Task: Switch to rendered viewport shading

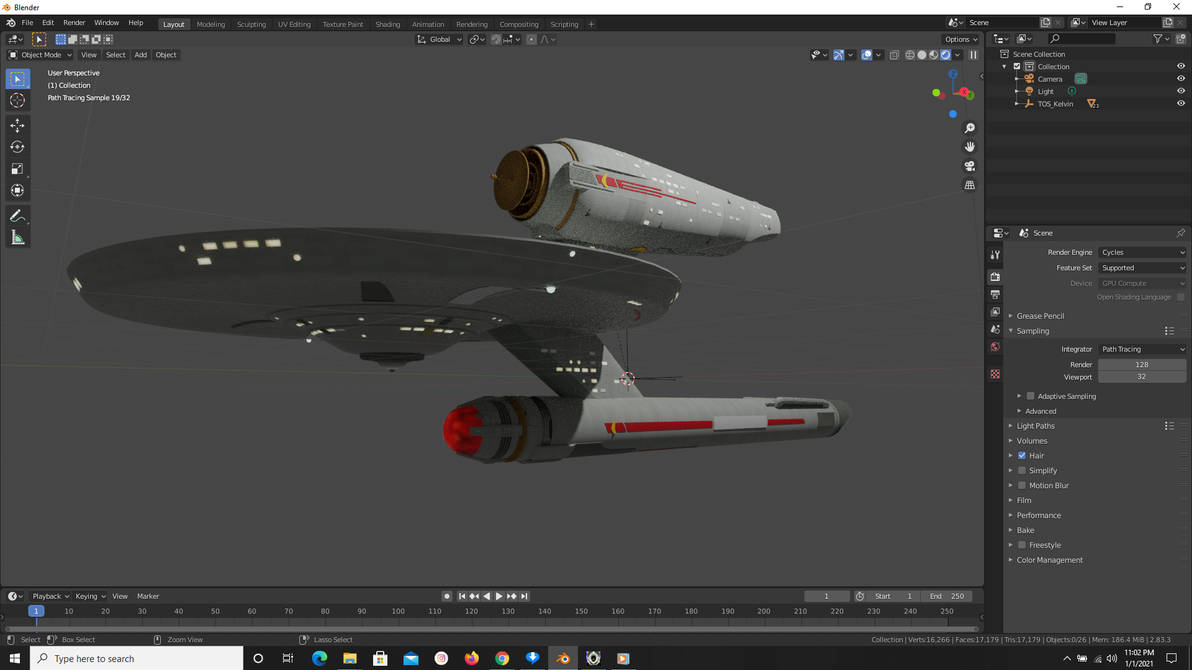Action: coord(945,55)
